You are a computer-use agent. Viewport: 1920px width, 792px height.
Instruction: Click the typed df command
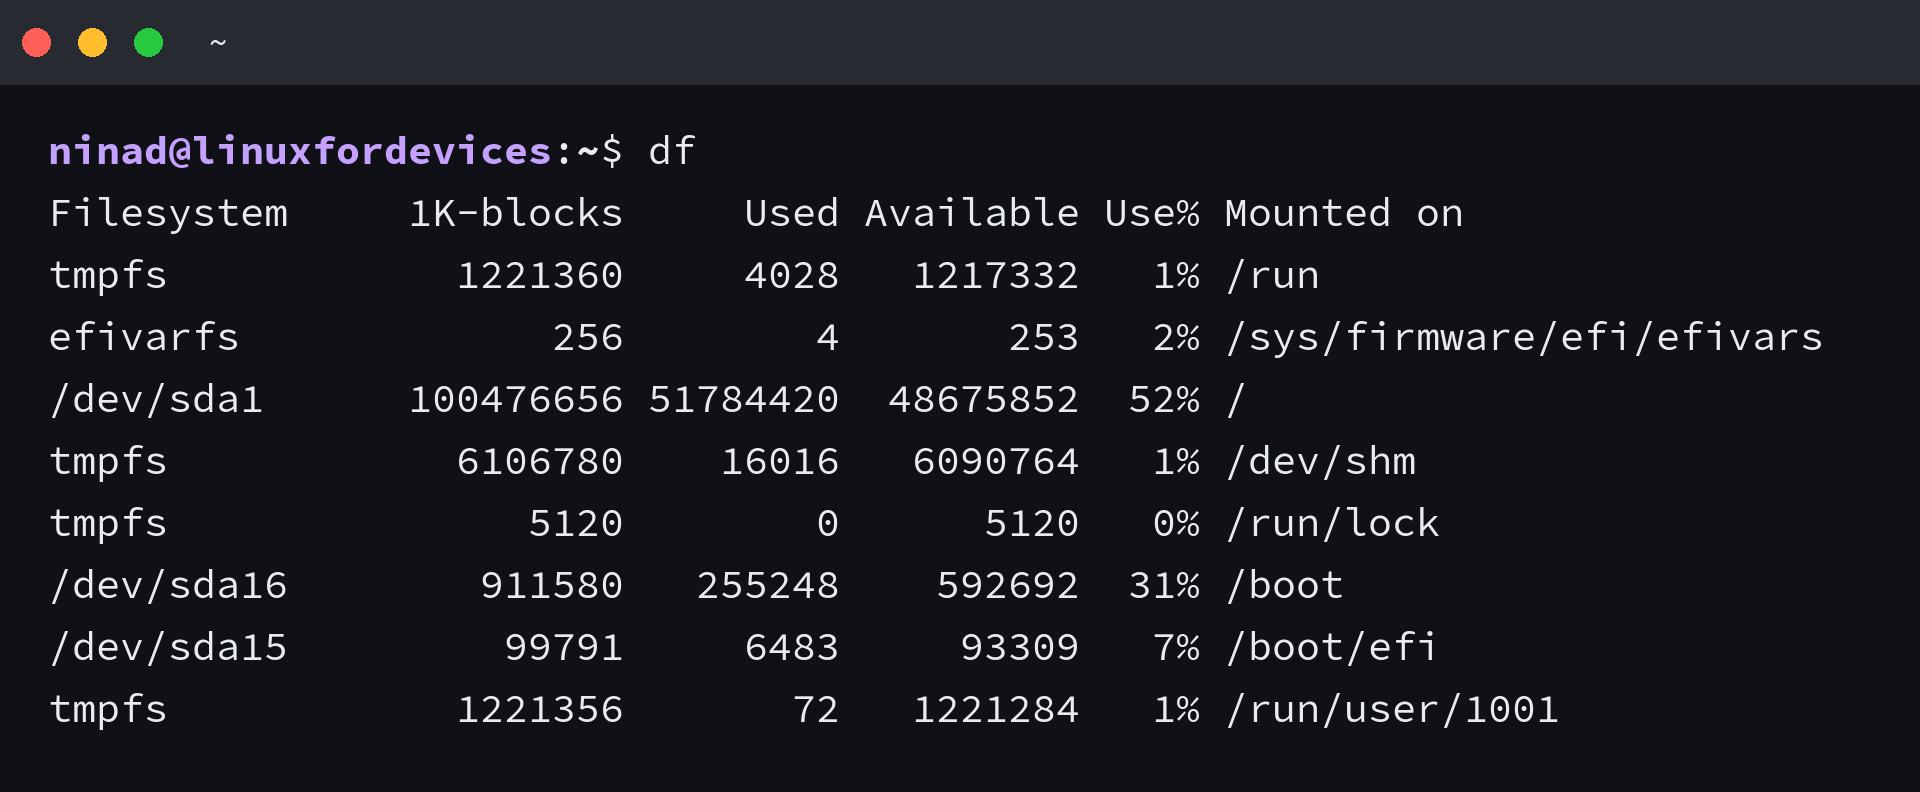672,151
